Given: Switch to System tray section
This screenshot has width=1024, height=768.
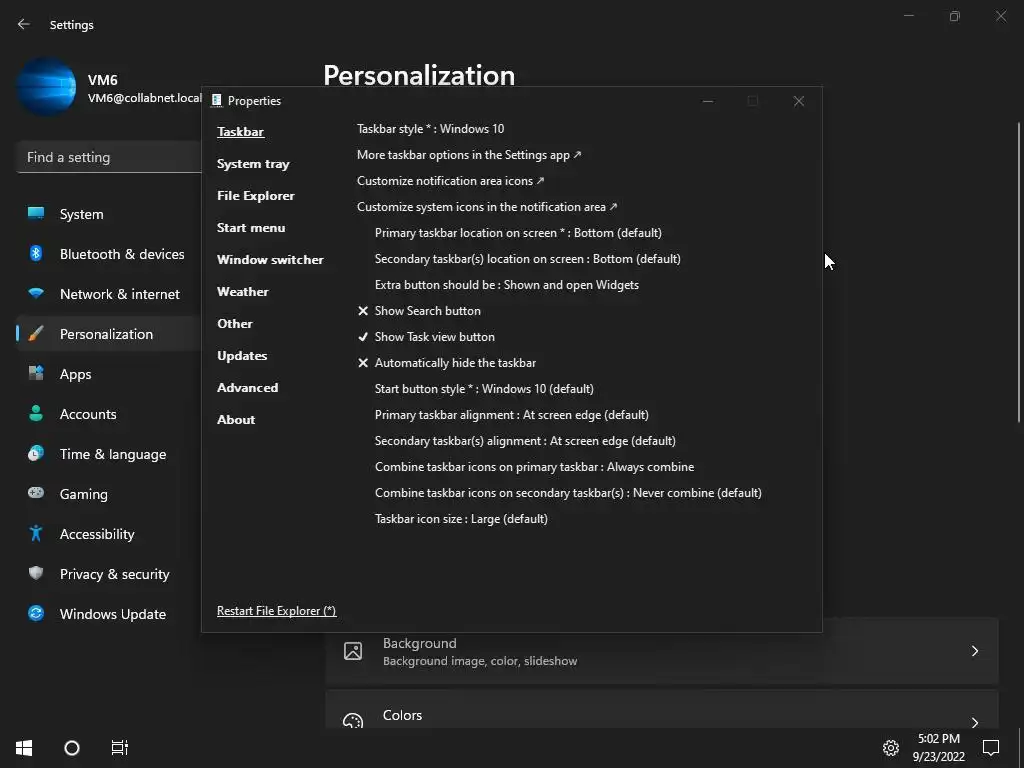Looking at the screenshot, I should coord(253,164).
